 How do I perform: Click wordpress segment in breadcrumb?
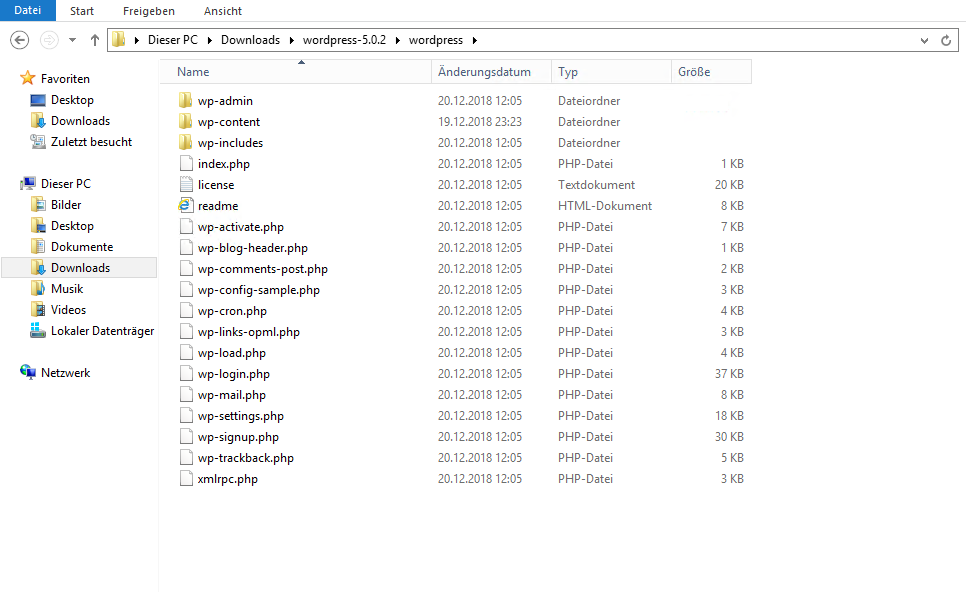[436, 40]
